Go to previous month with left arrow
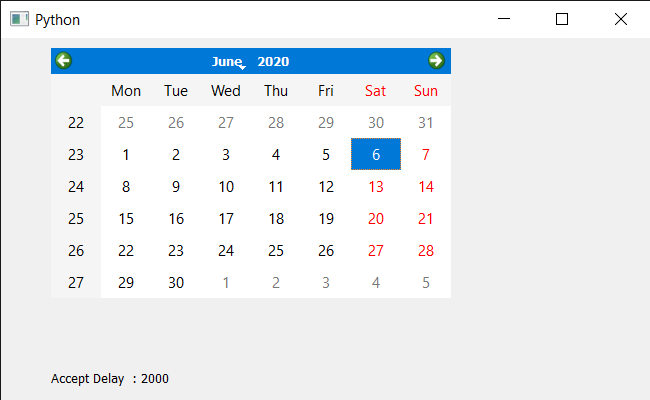This screenshot has width=650, height=400. pyautogui.click(x=64, y=61)
